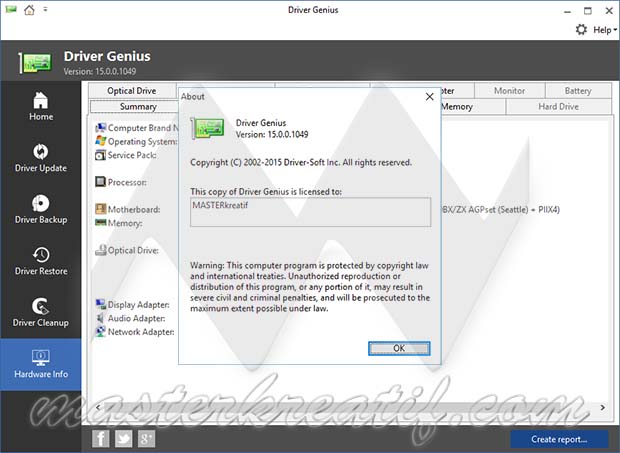This screenshot has width=620, height=453.
Task: Click the licensed-to MASTERkreatif field
Action: [x=310, y=212]
